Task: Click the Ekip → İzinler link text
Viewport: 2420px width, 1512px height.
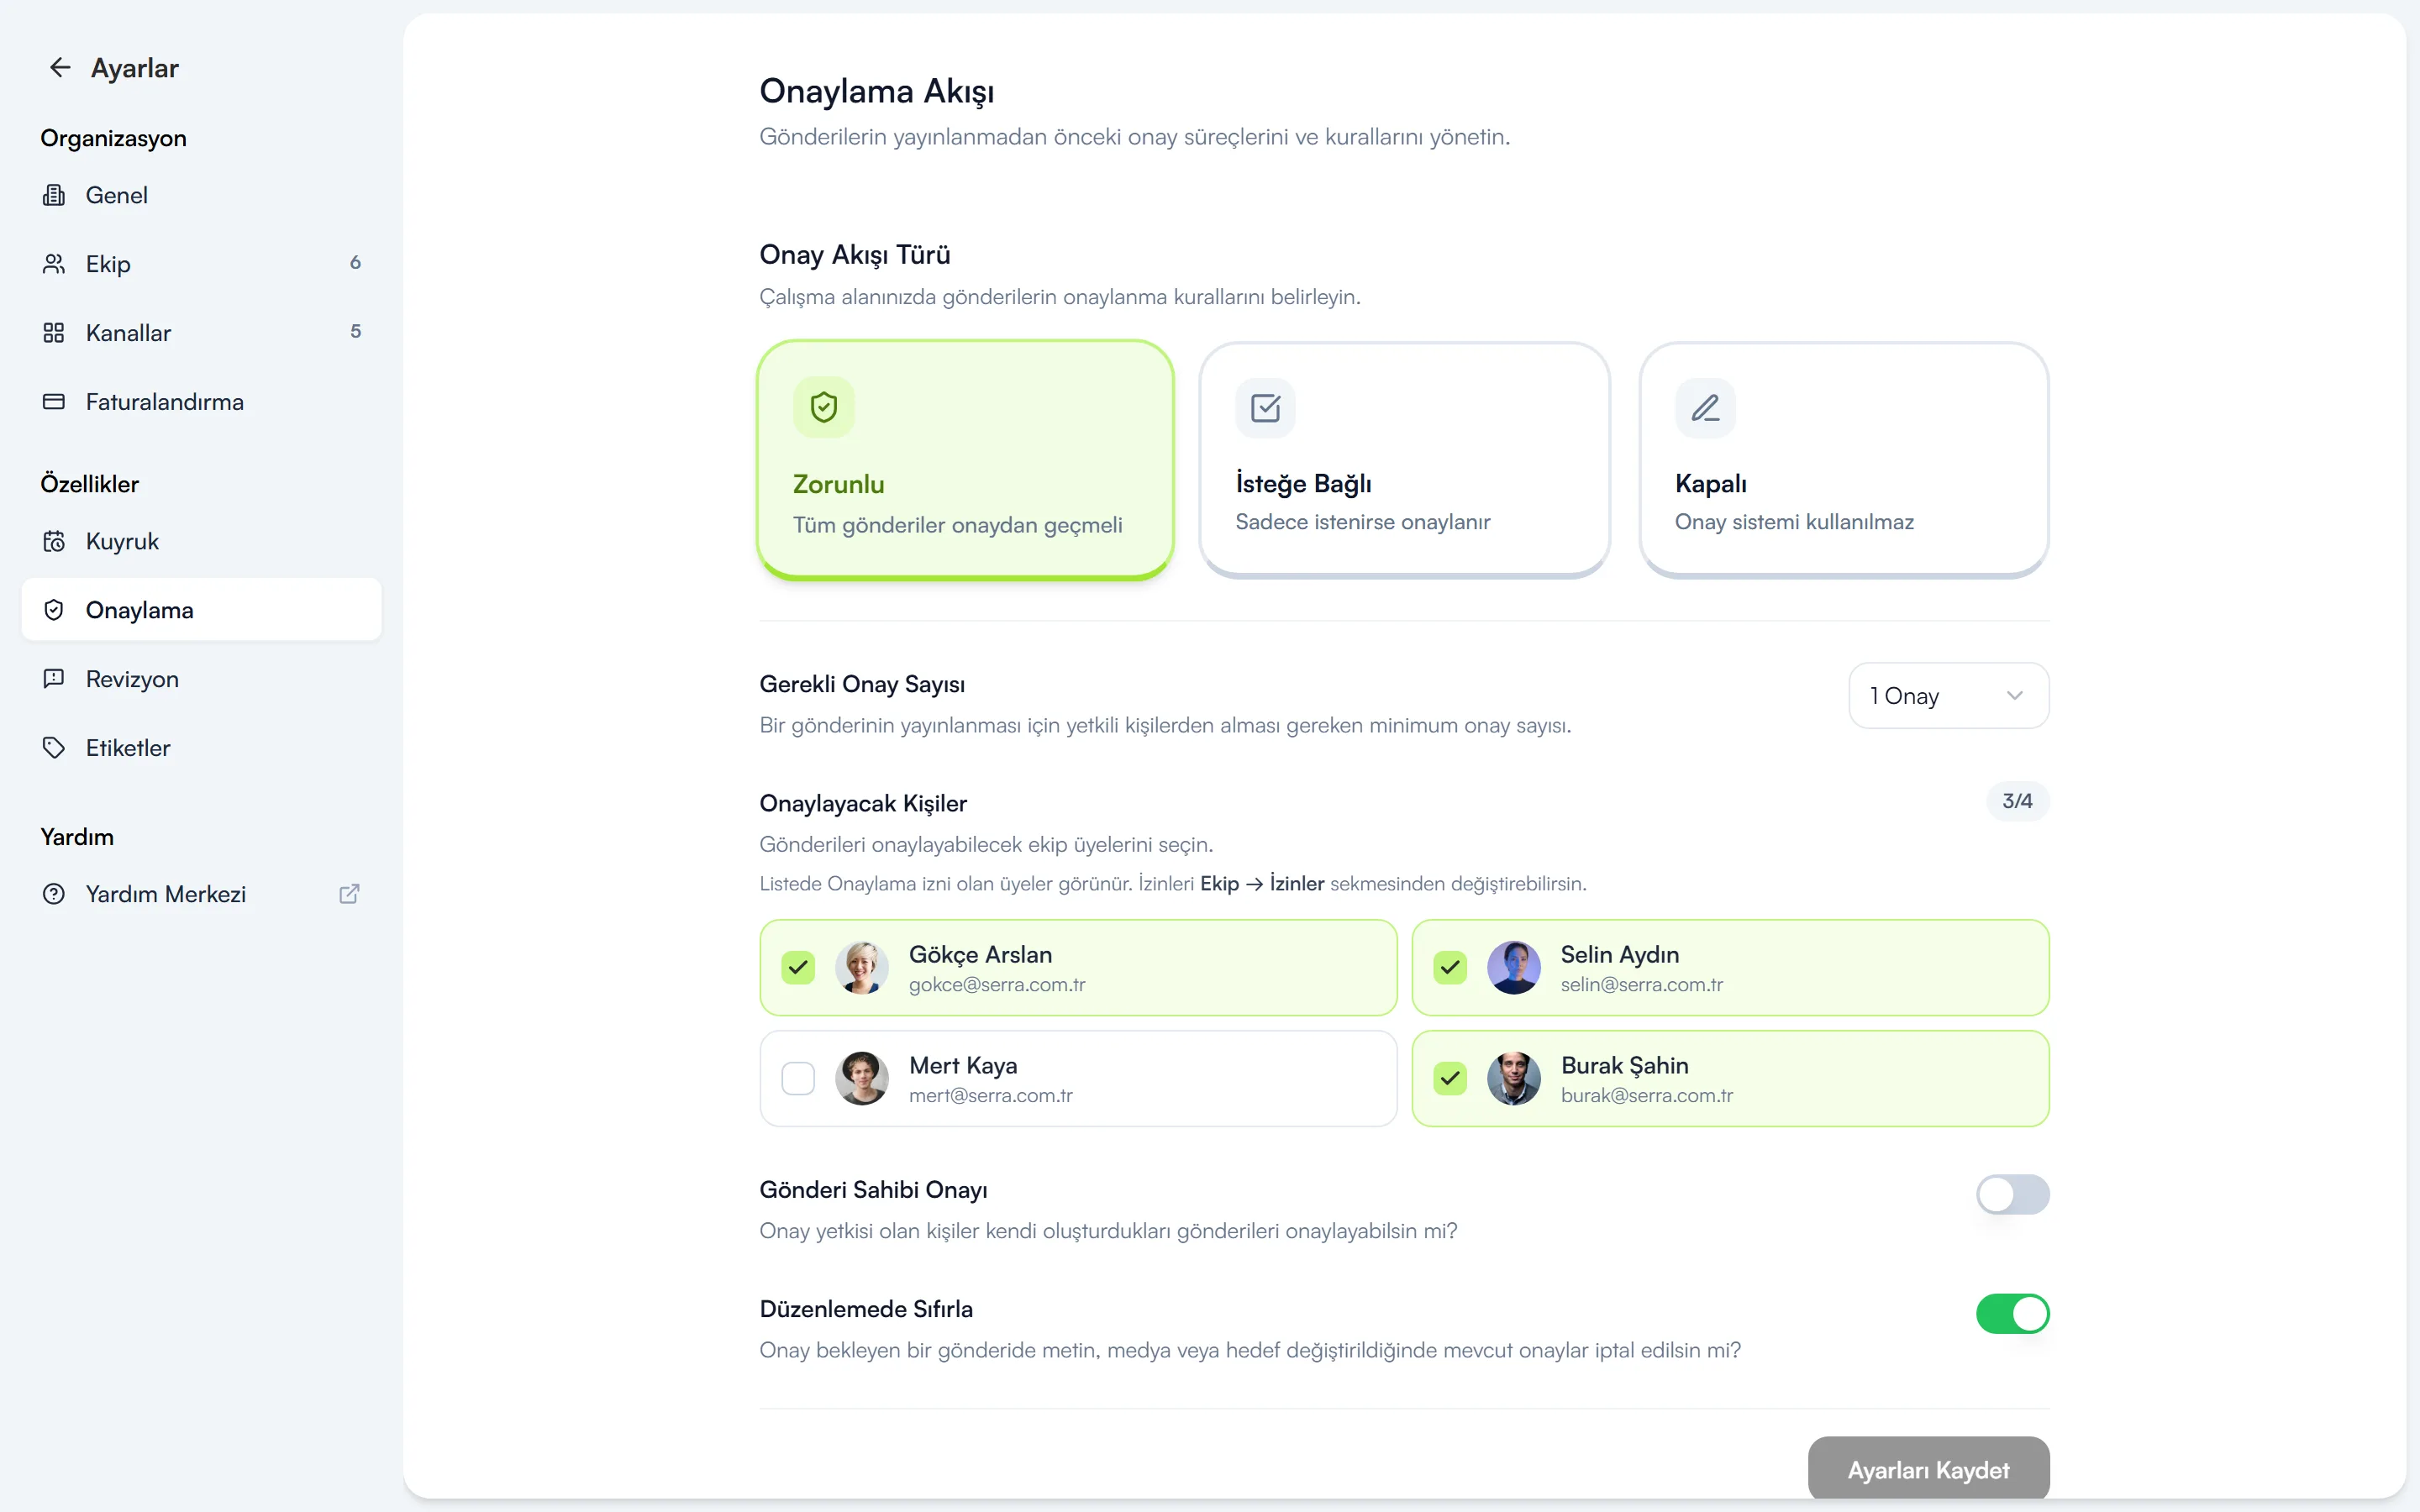Action: pos(1262,884)
